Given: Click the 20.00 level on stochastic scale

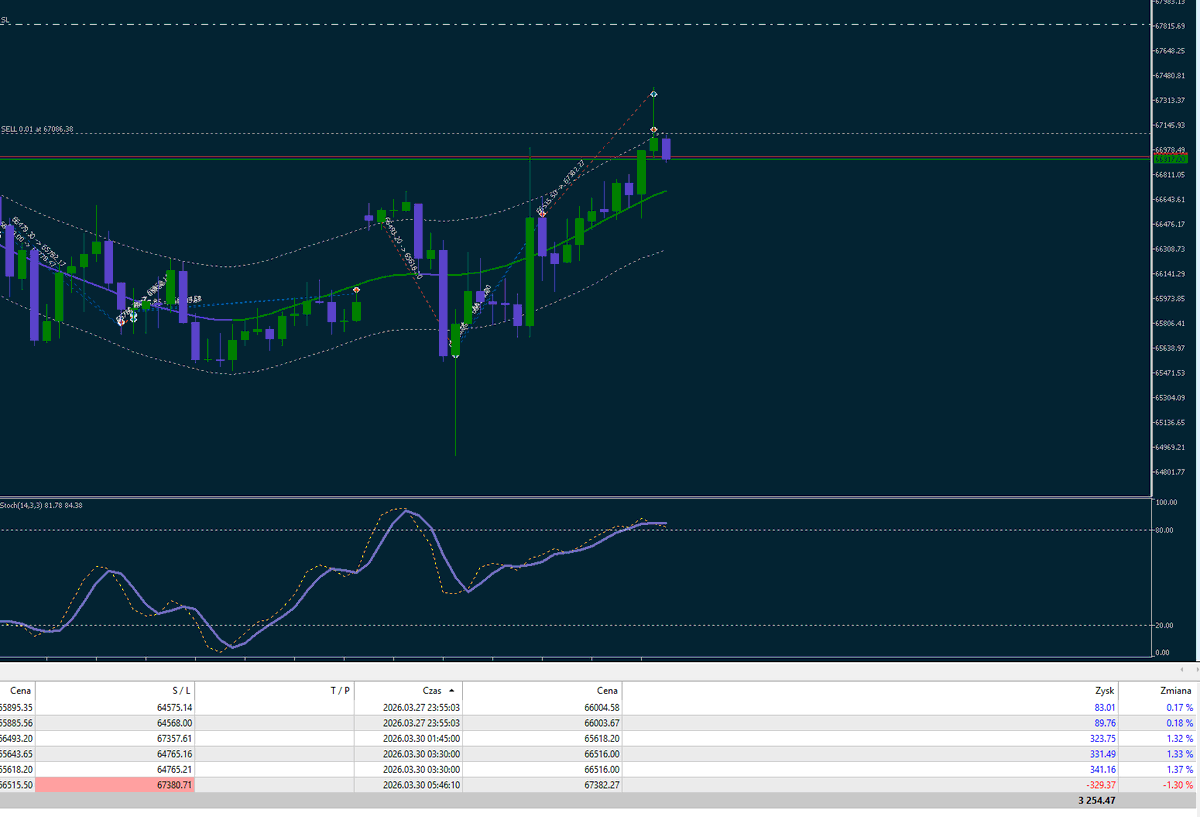Looking at the screenshot, I should tap(1165, 625).
